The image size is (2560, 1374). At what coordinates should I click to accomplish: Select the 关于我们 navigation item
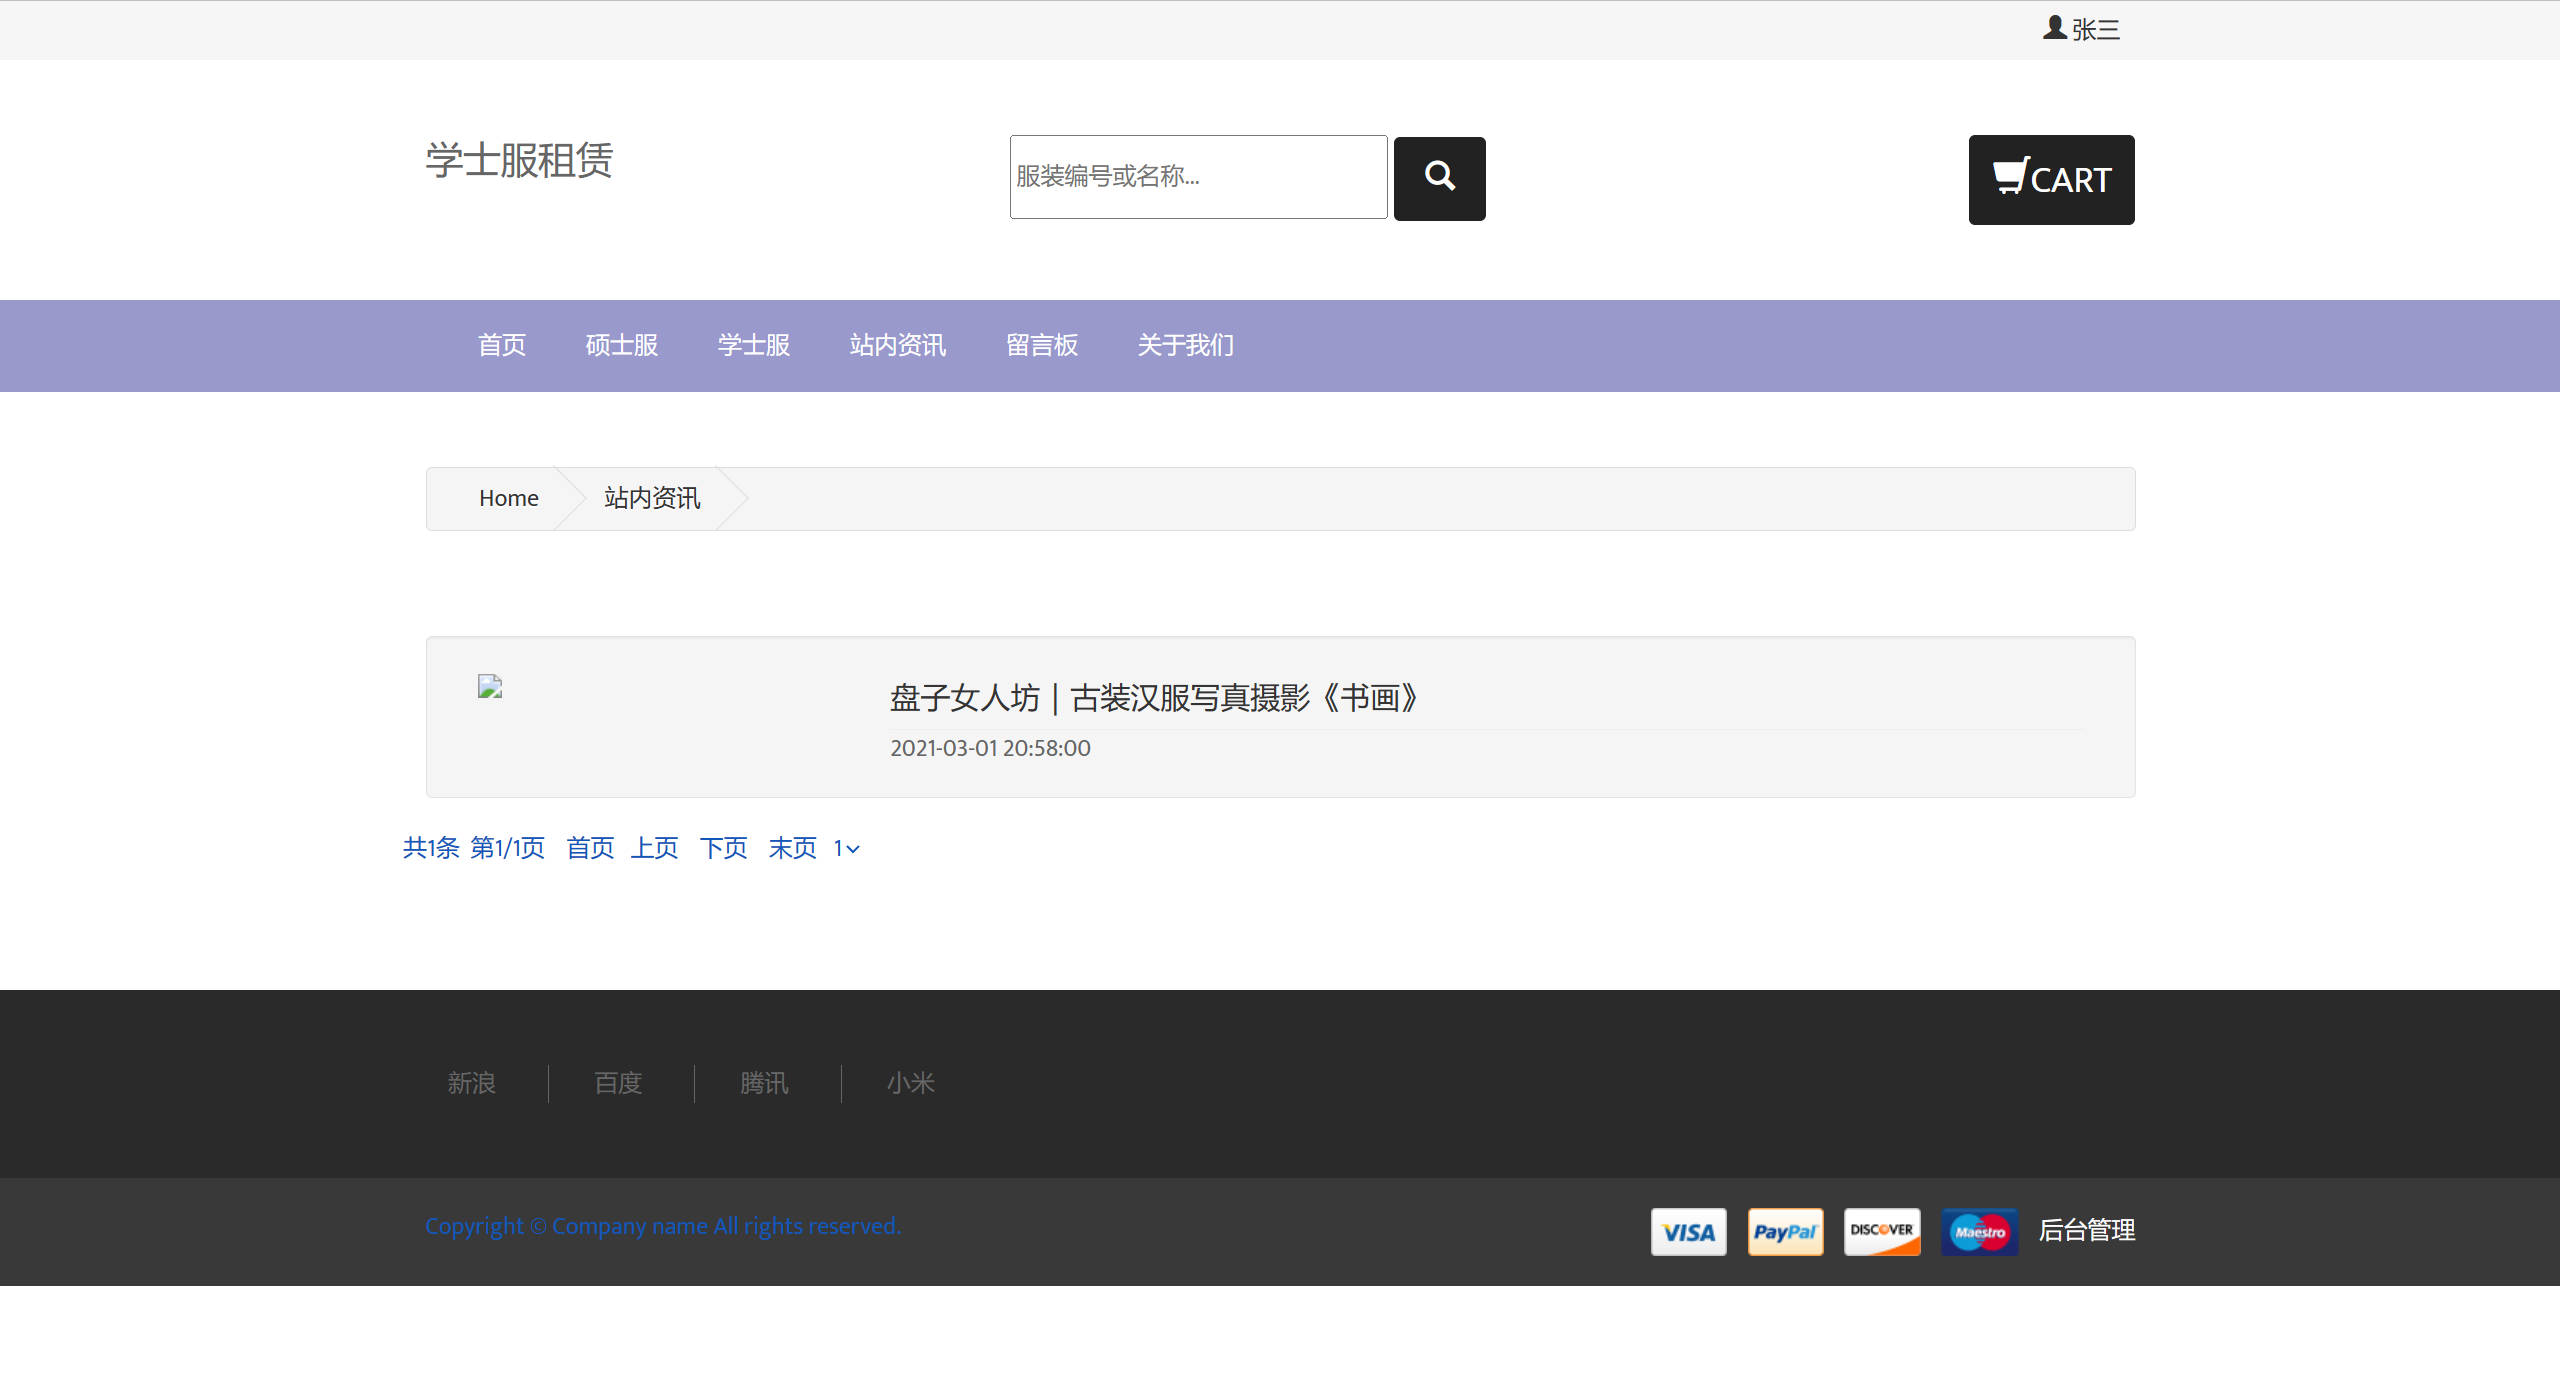1184,345
